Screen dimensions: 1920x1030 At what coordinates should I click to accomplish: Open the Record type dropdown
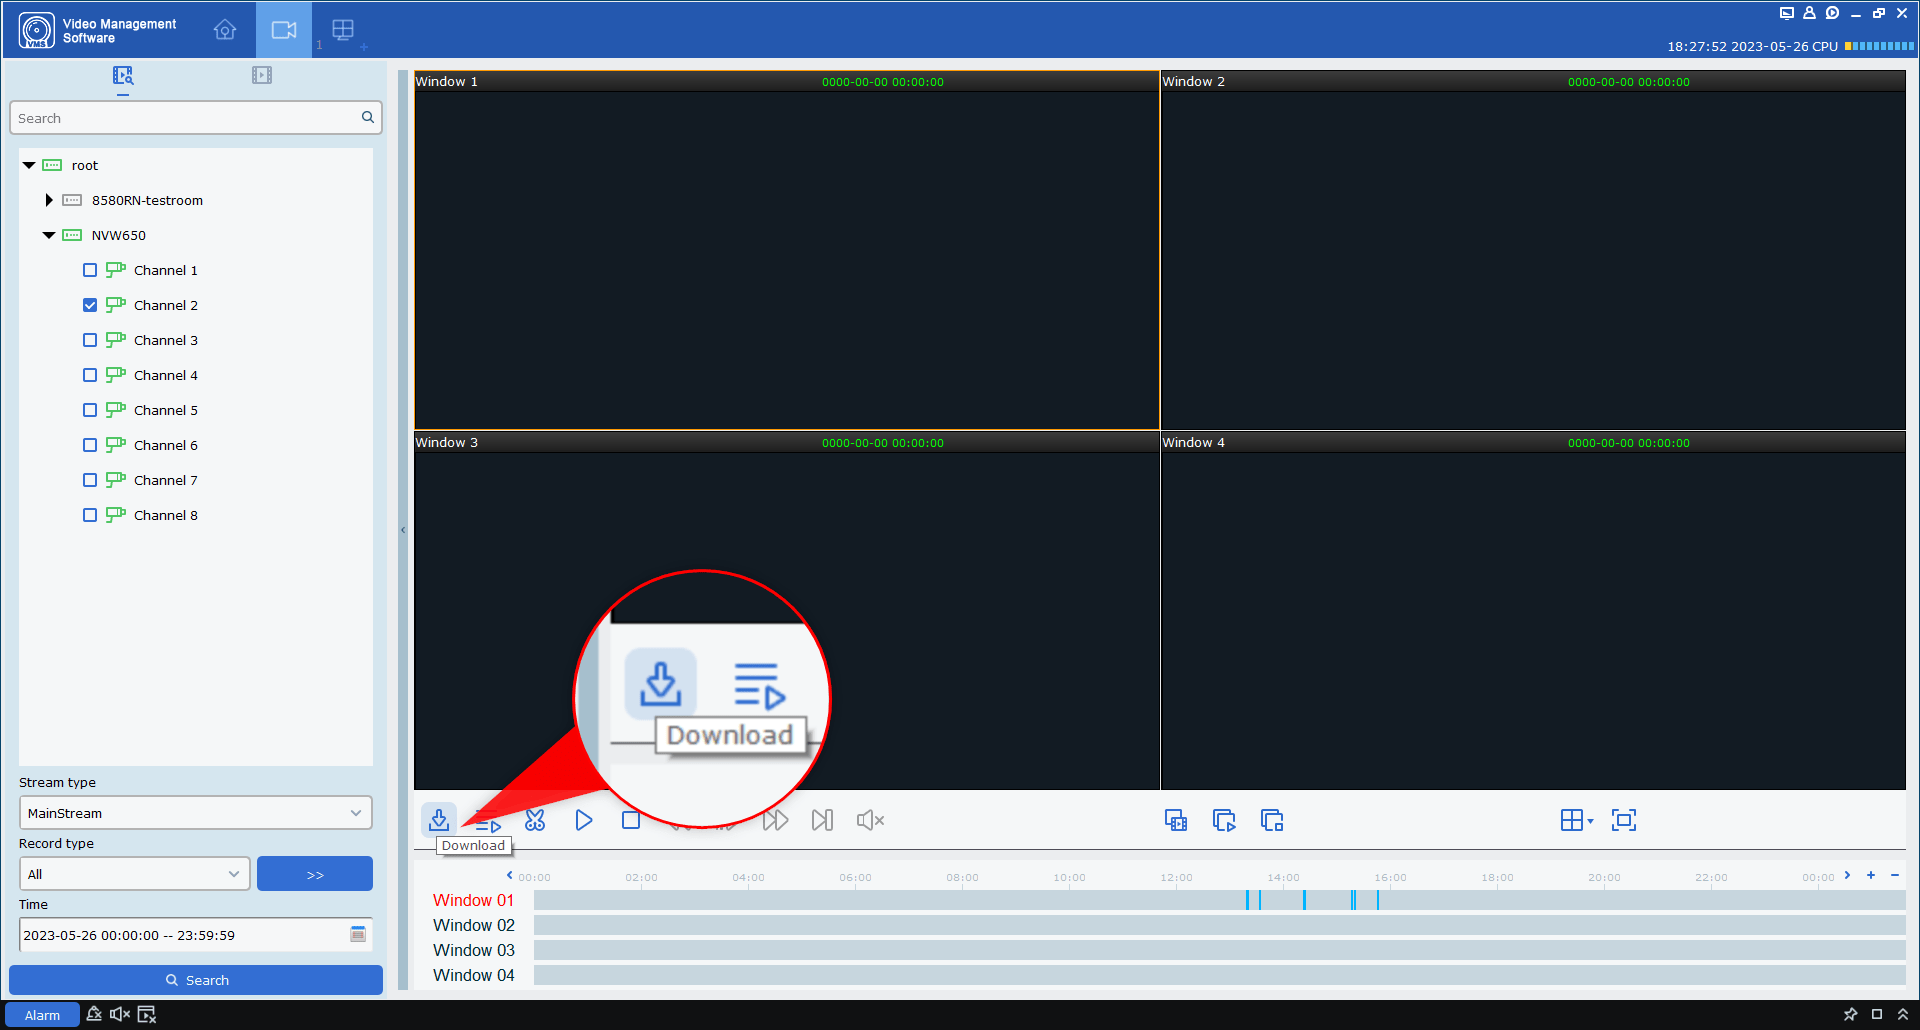point(133,873)
